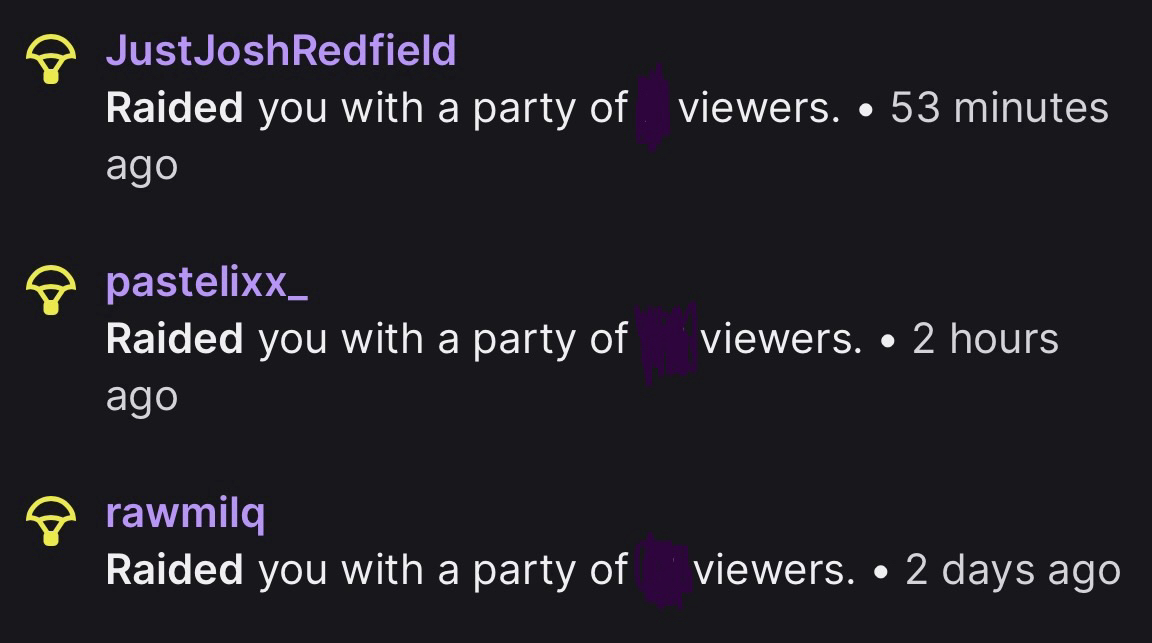Select the raid icon next to pastelixx_
Screen dimensions: 1152x643
pyautogui.click(x=50, y=290)
